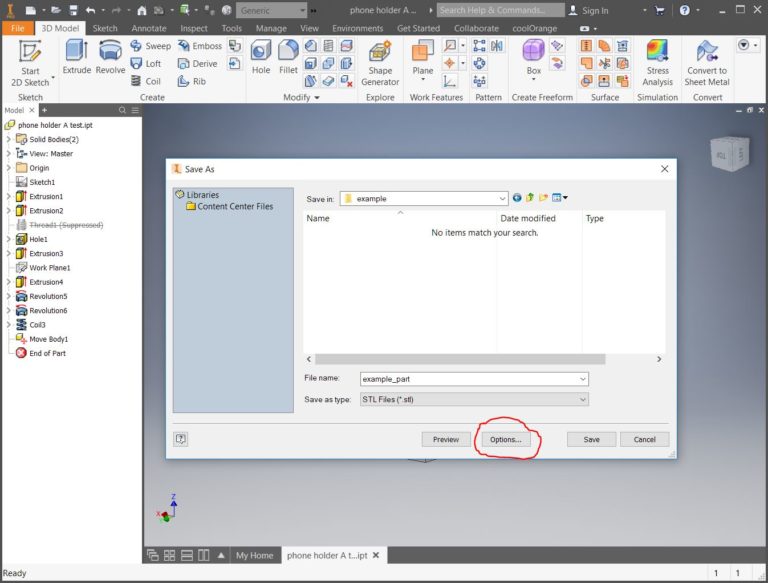Select the Fillet tool
Screen dimensions: 768x583
(288, 53)
